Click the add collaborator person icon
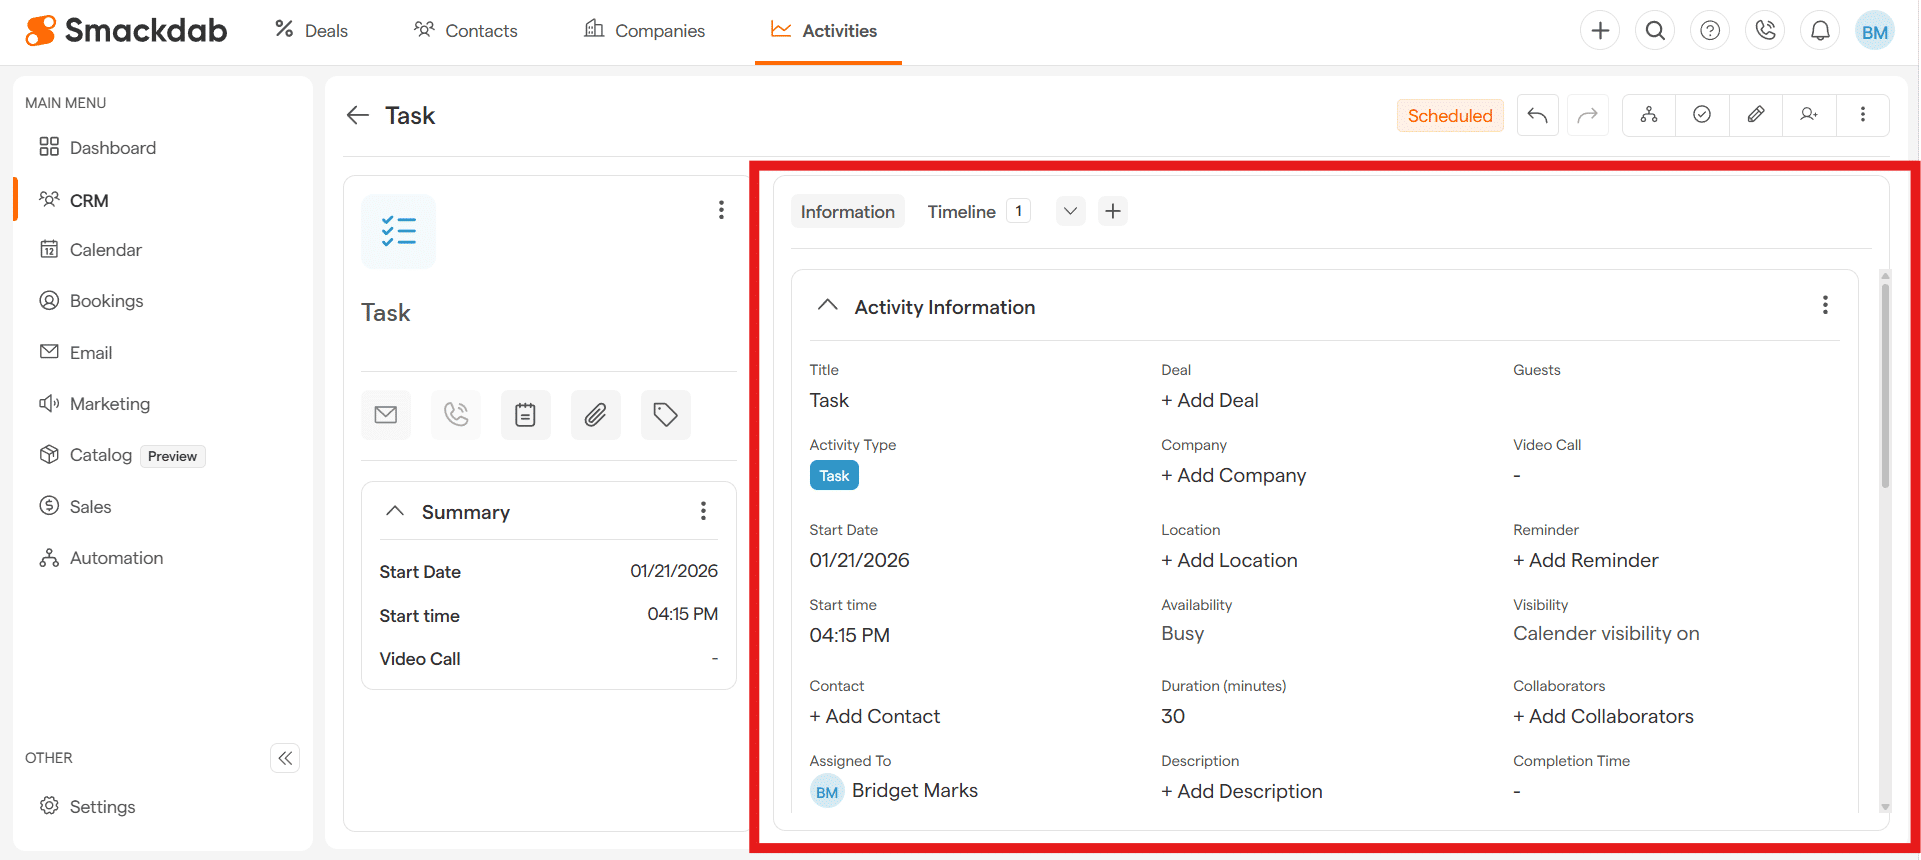Image resolution: width=1921 pixels, height=860 pixels. (x=1808, y=115)
